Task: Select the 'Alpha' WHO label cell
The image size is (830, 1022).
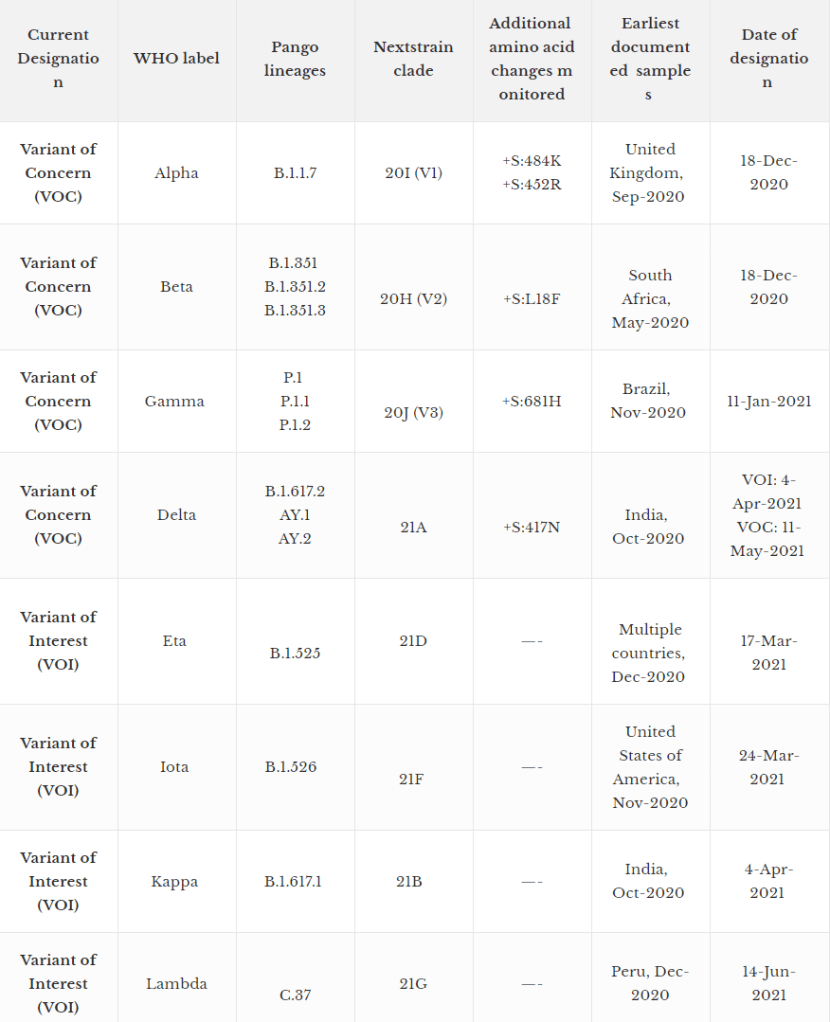Action: pos(176,173)
